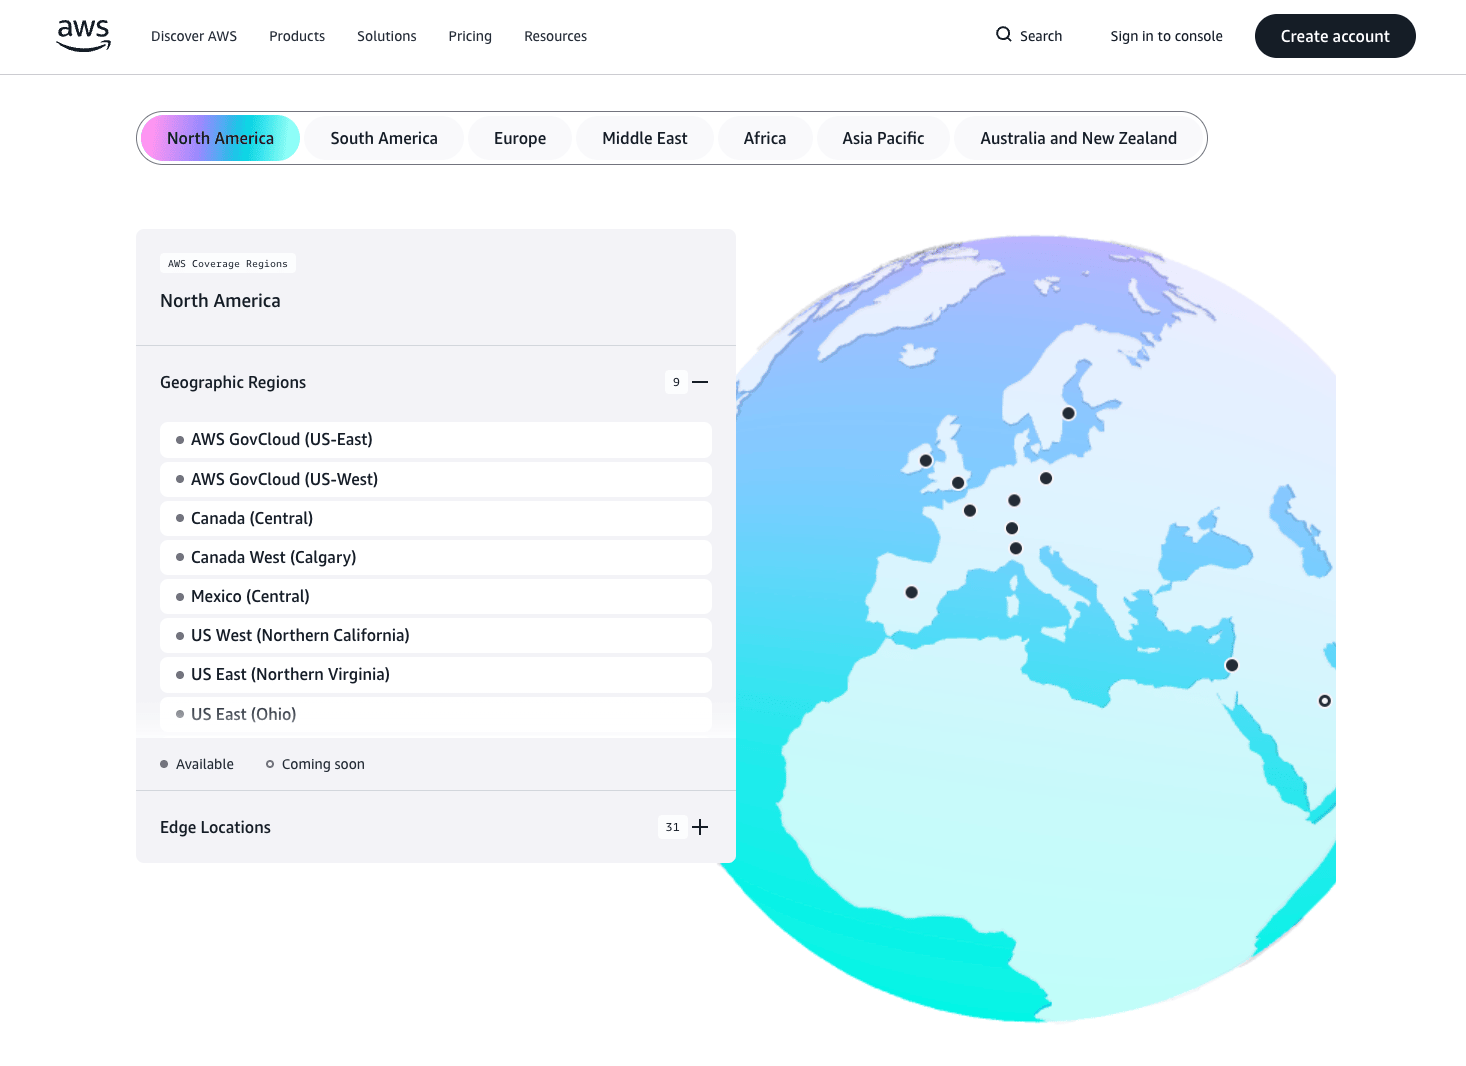Click the Search text in the header

[1041, 36]
